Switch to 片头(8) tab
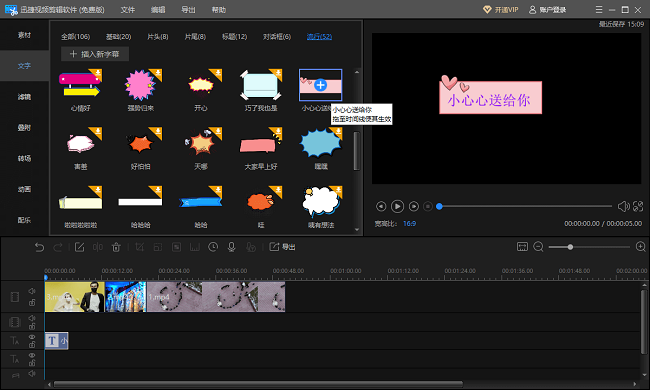650x390 pixels. (158, 36)
